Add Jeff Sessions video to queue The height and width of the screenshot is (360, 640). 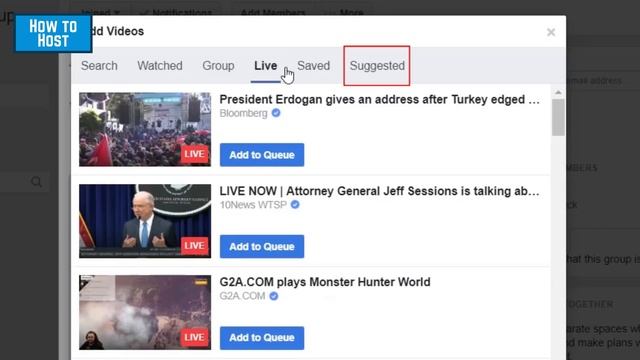click(x=262, y=246)
